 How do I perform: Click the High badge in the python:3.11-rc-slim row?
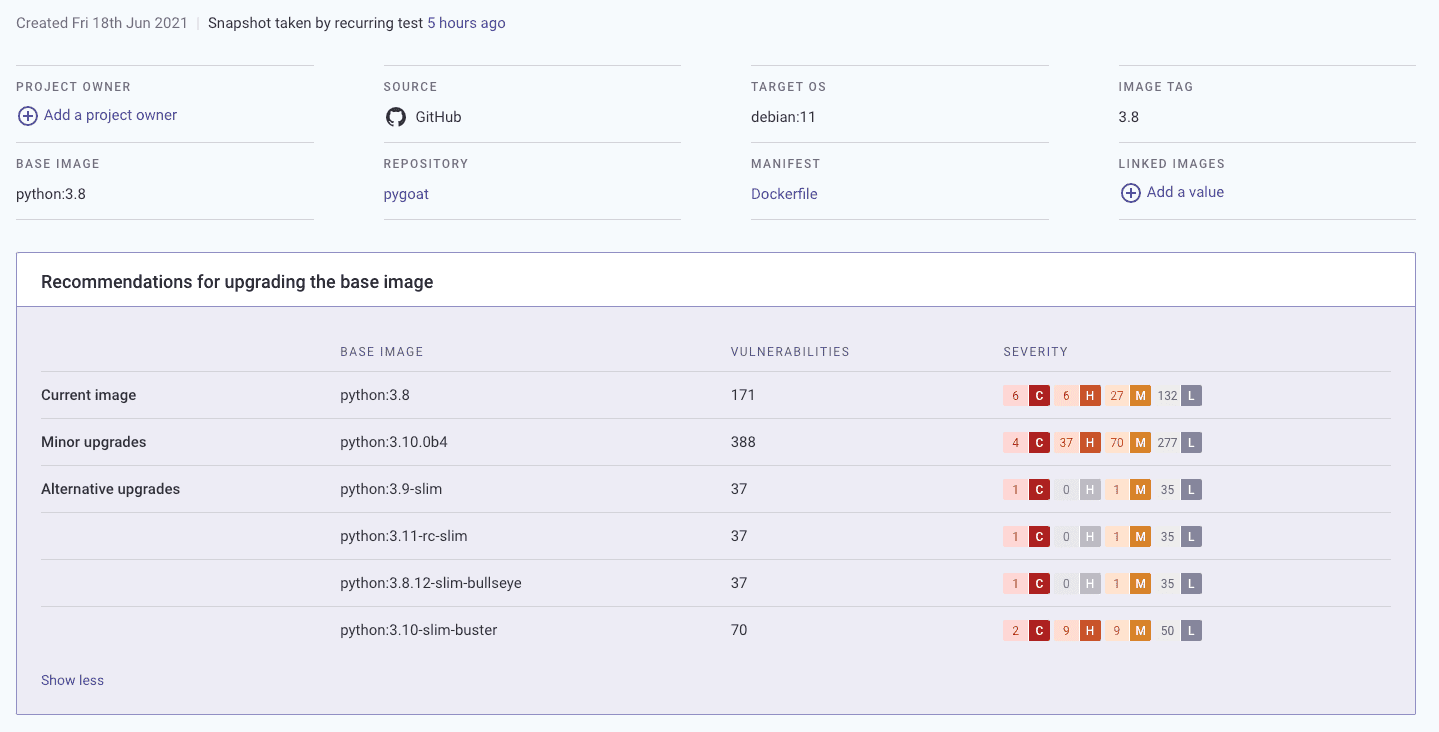1090,537
